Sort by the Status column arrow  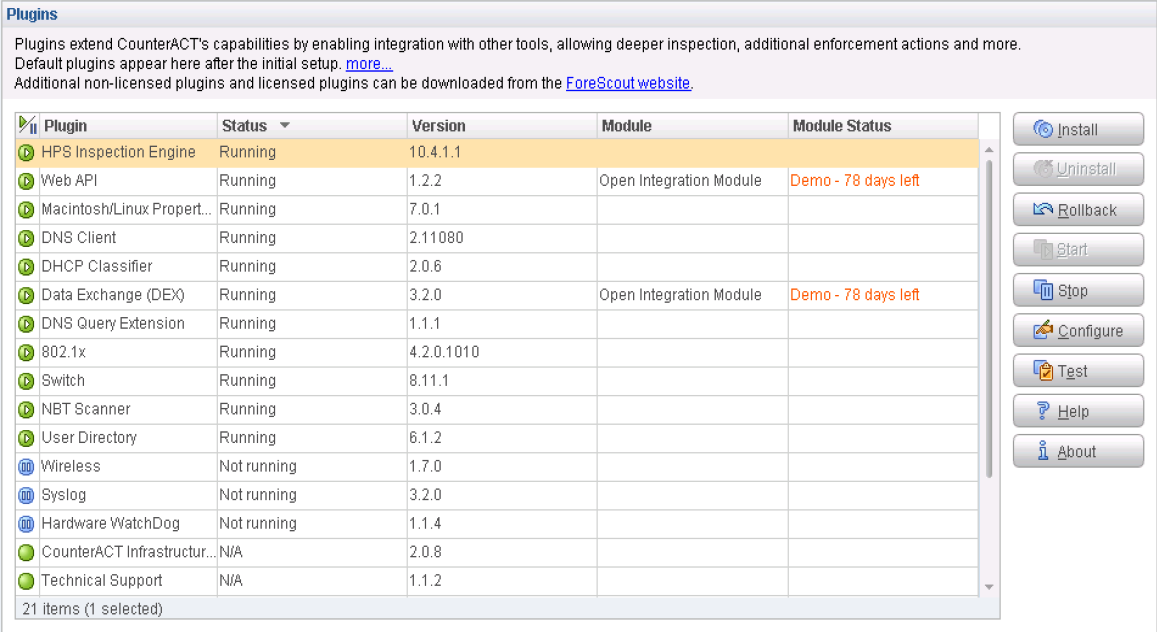pyautogui.click(x=284, y=126)
